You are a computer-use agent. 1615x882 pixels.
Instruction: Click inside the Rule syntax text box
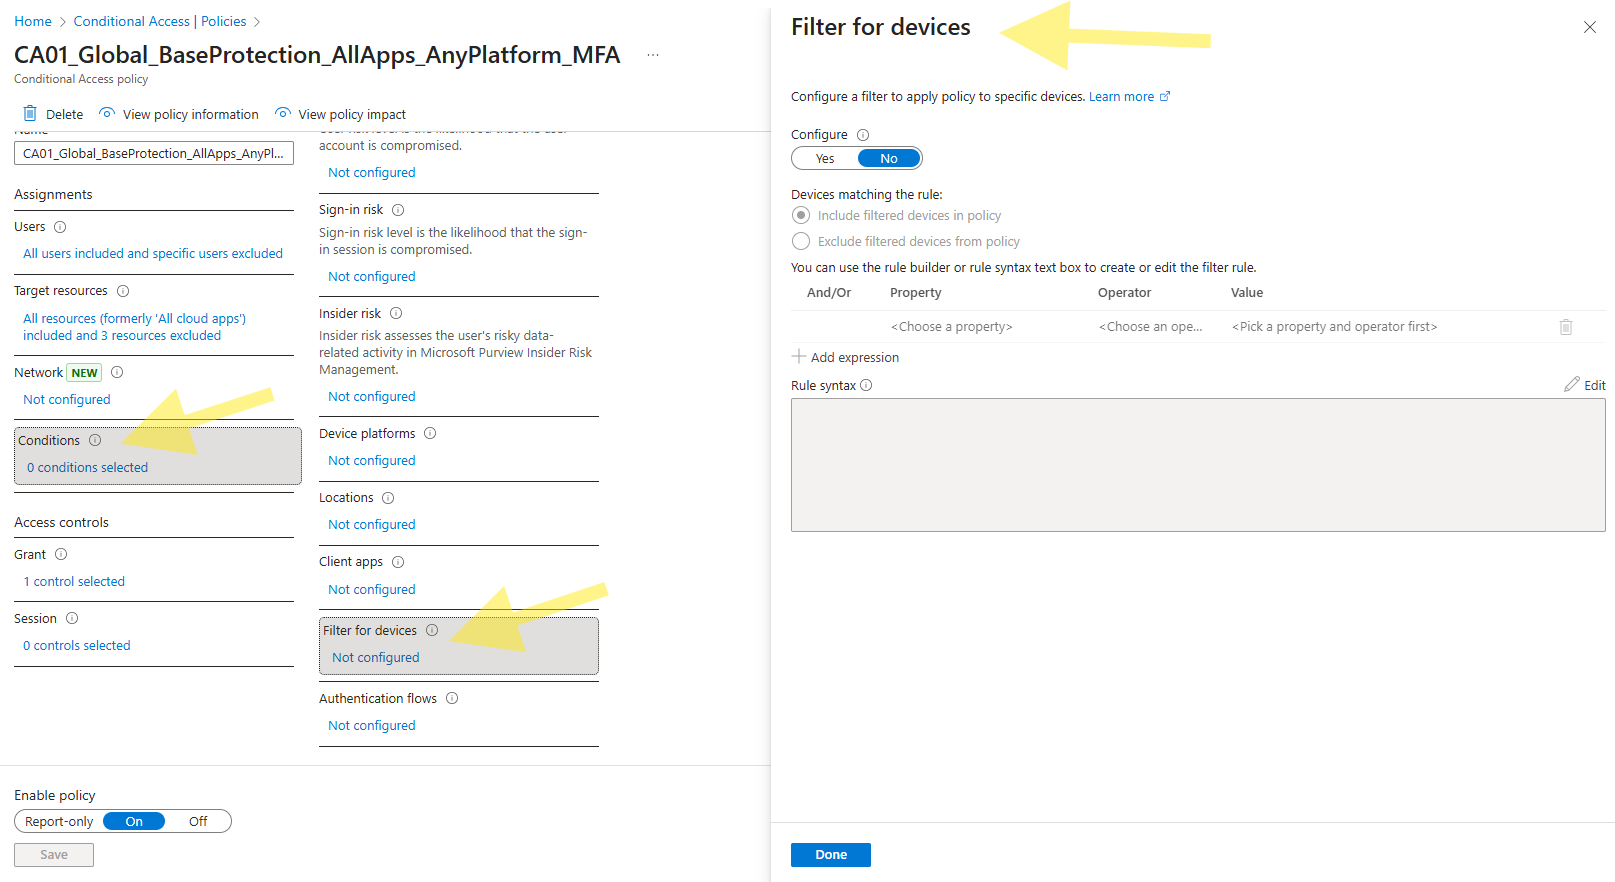coord(1198,465)
